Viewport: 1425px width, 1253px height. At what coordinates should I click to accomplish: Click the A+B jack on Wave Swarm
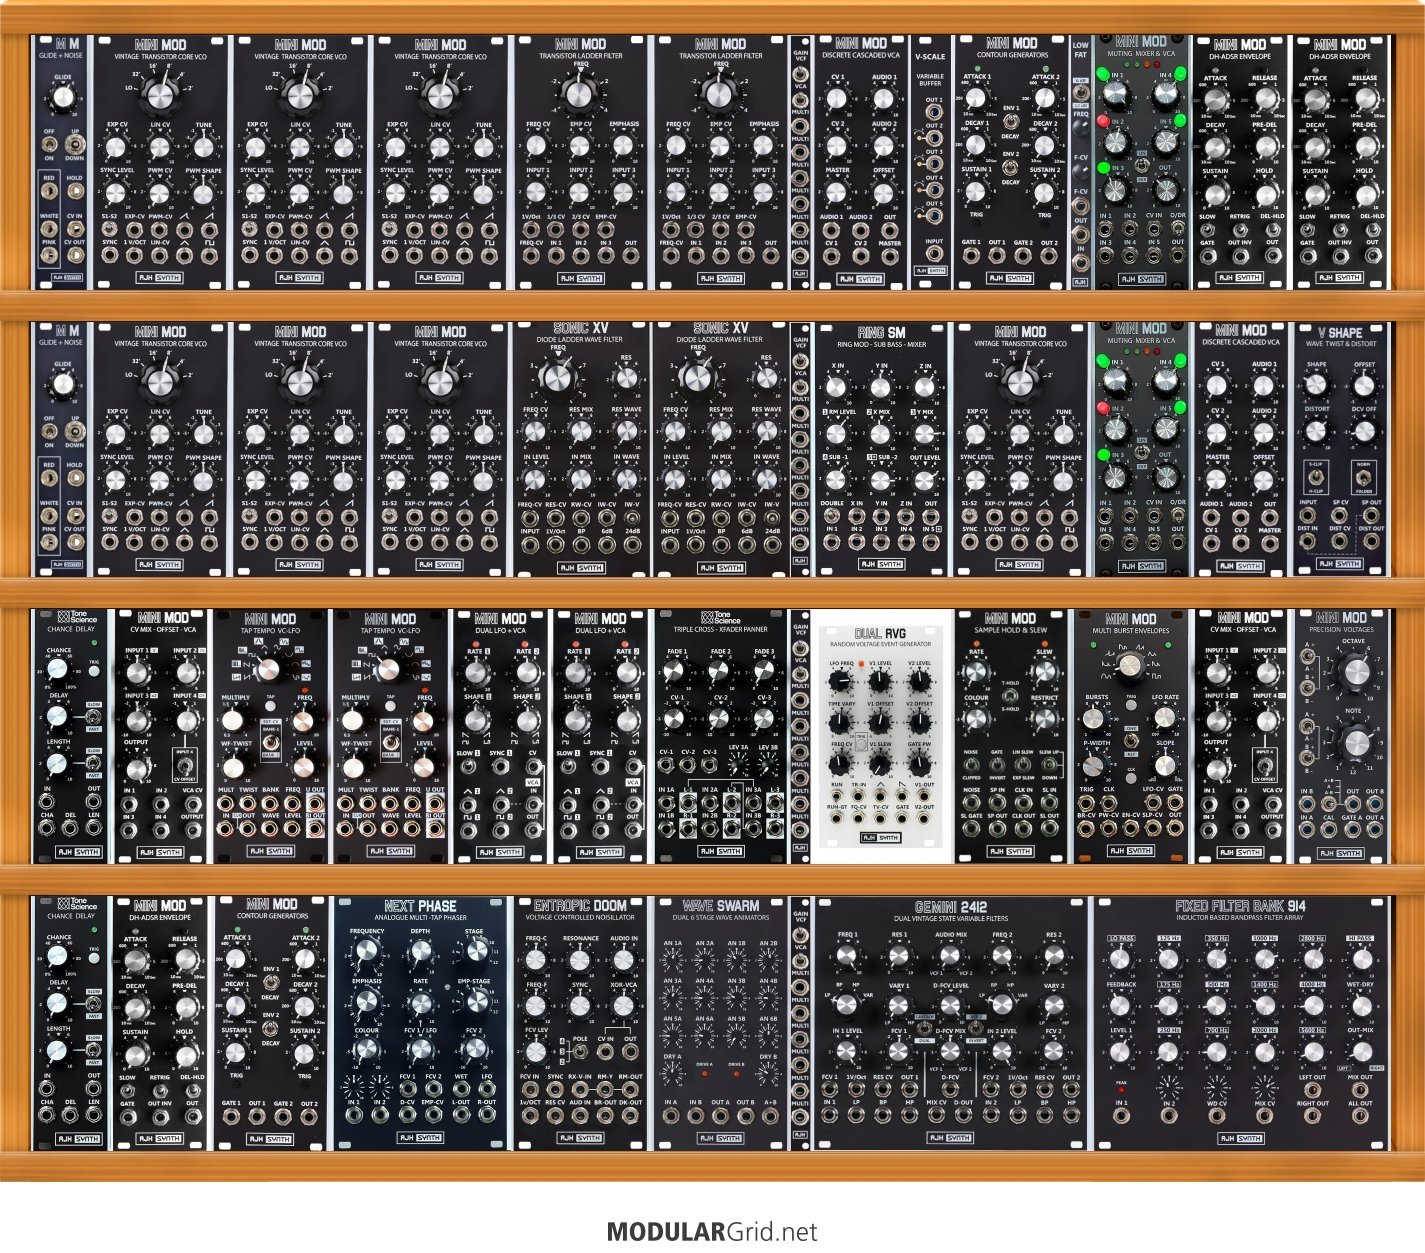[x=769, y=1115]
